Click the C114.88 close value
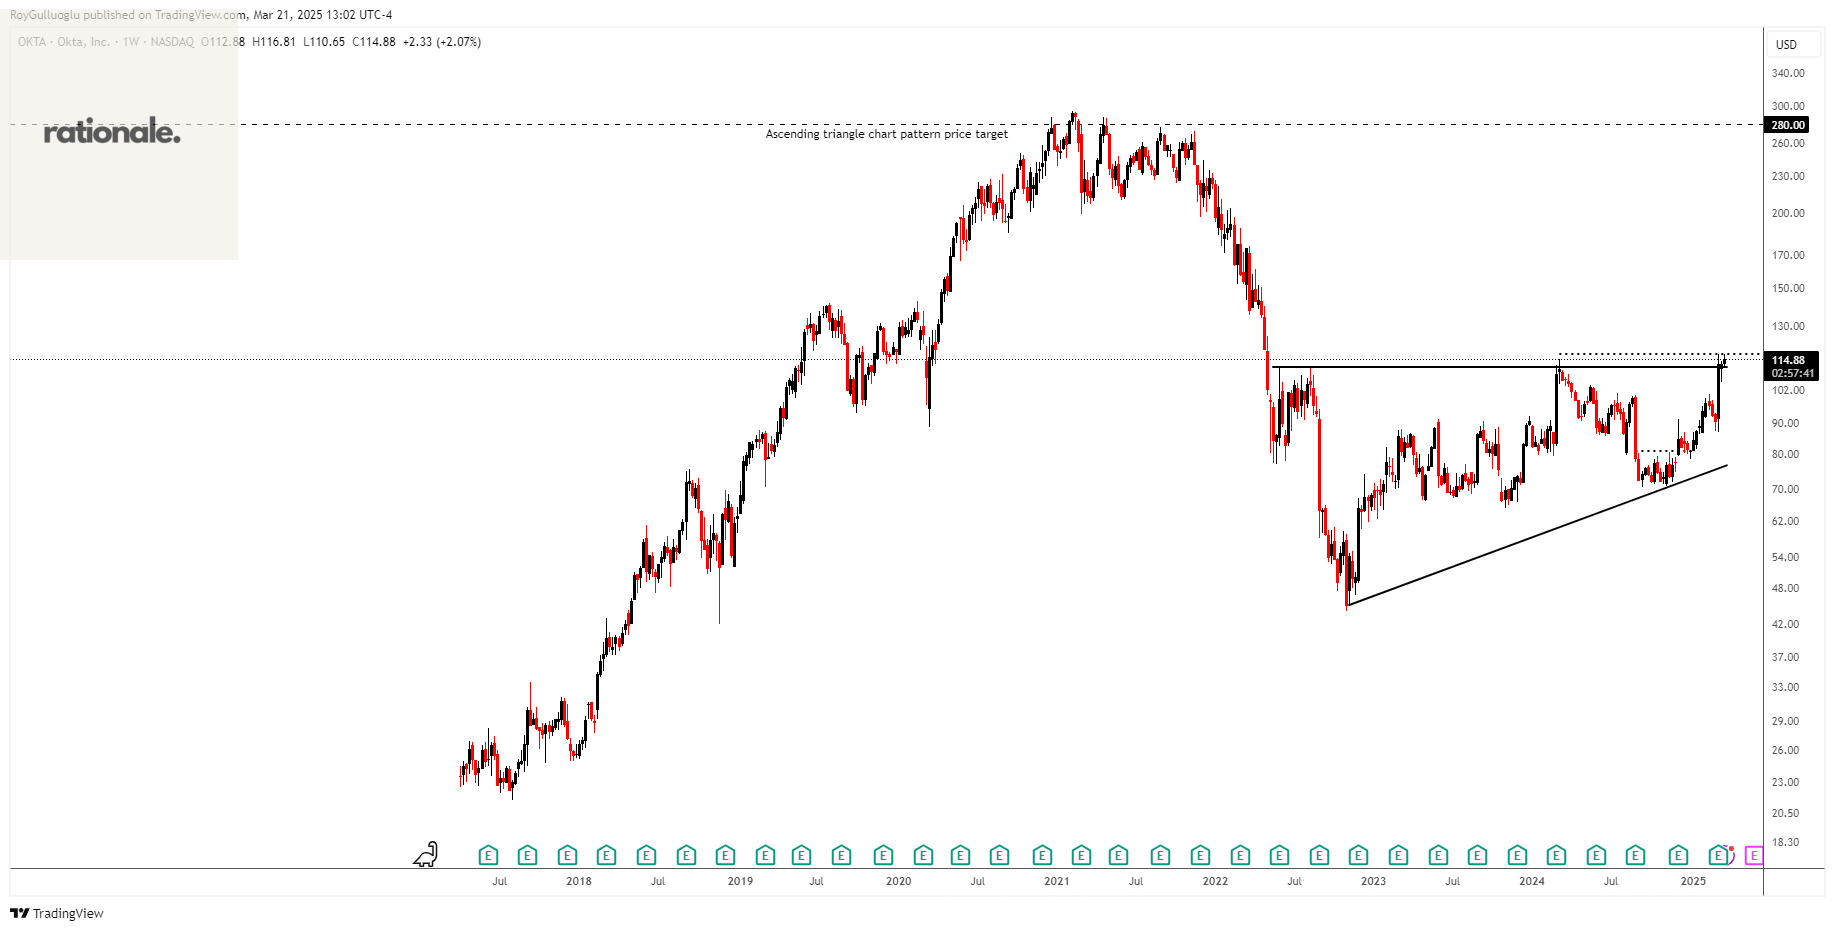Screen dimensions: 1835x931 coord(374,42)
